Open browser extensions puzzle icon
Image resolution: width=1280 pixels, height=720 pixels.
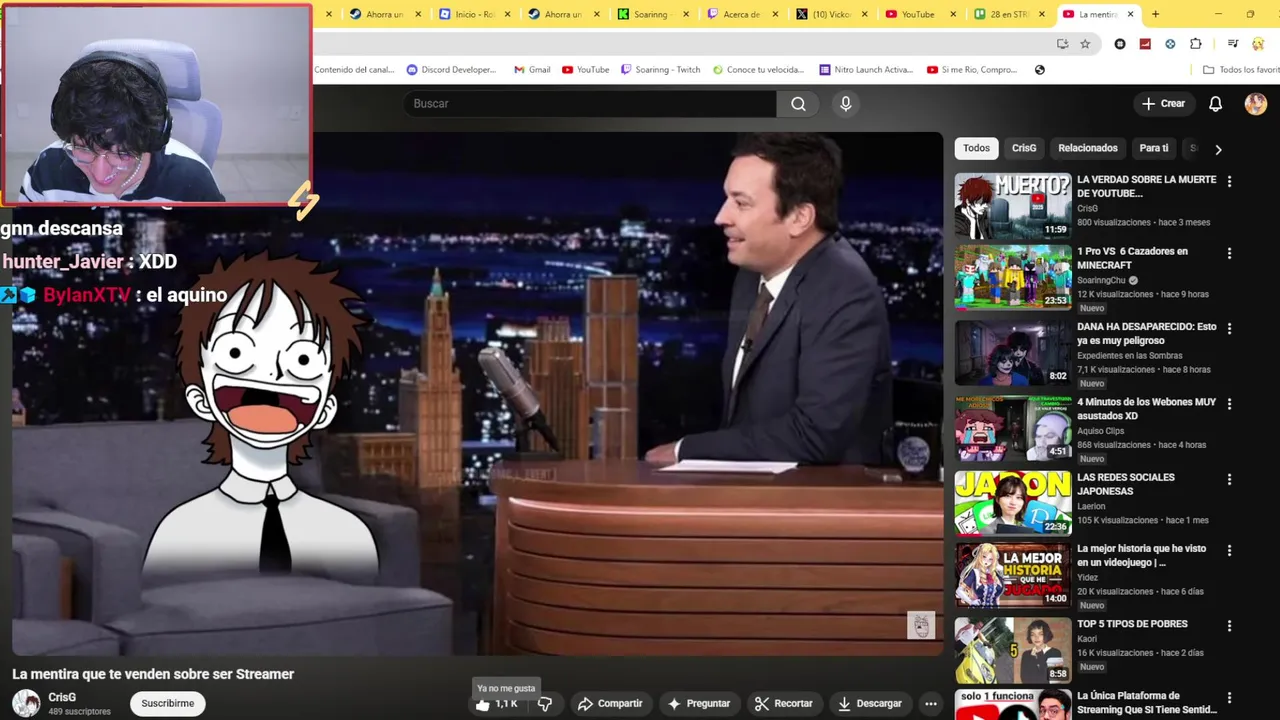click(1196, 44)
